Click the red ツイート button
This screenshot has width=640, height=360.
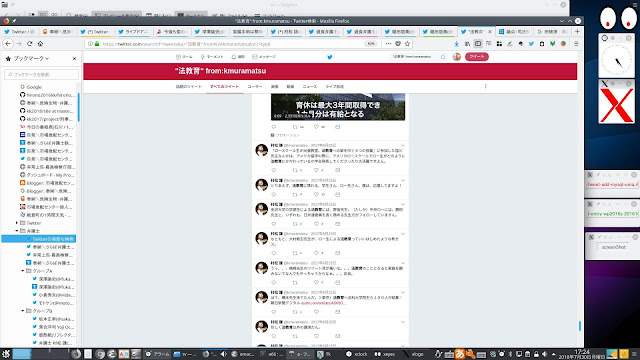(477, 57)
